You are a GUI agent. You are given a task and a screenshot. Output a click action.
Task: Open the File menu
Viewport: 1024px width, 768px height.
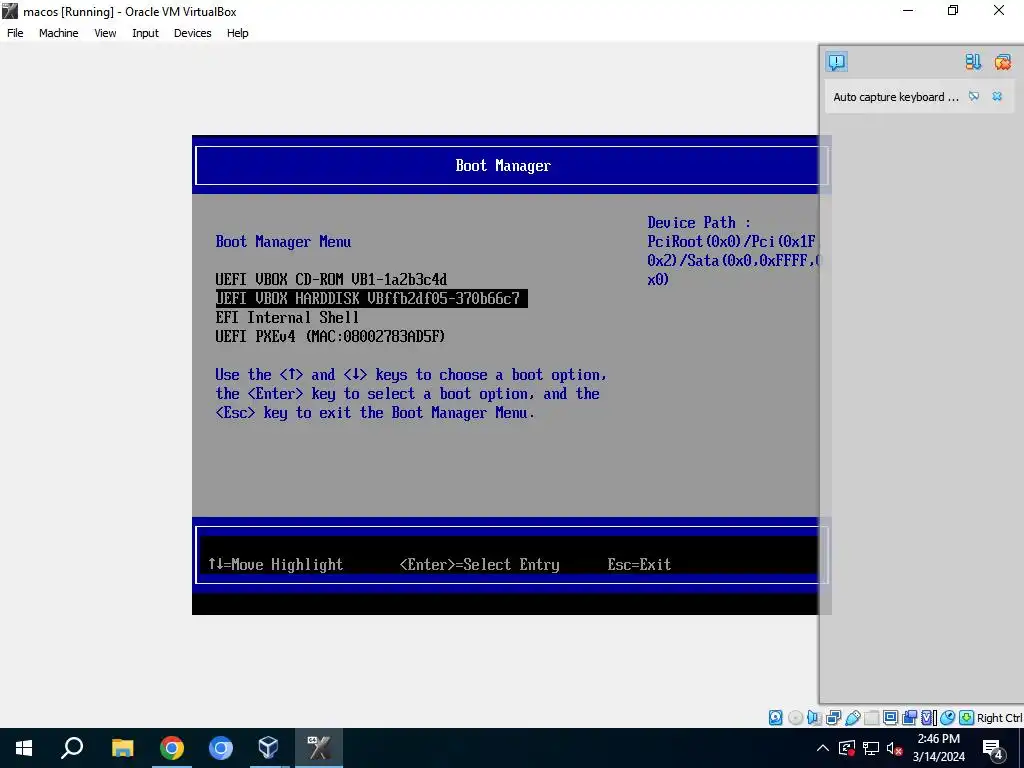pyautogui.click(x=15, y=33)
